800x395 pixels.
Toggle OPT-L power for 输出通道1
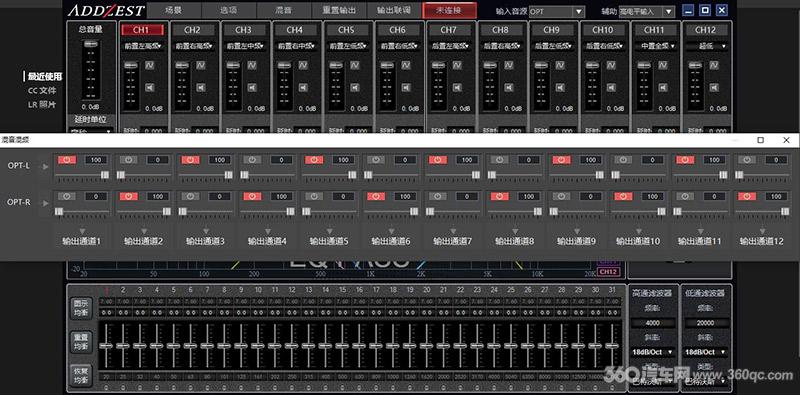click(67, 160)
